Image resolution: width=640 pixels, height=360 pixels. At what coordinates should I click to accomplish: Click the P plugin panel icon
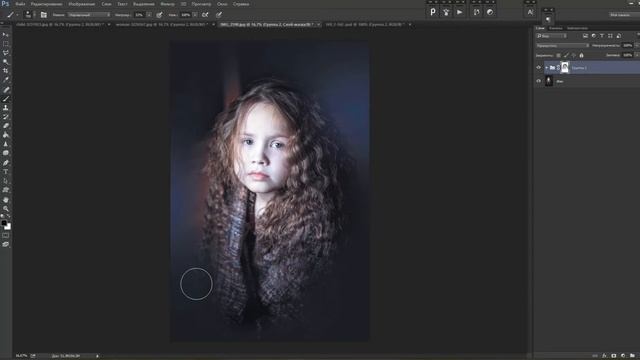433,12
